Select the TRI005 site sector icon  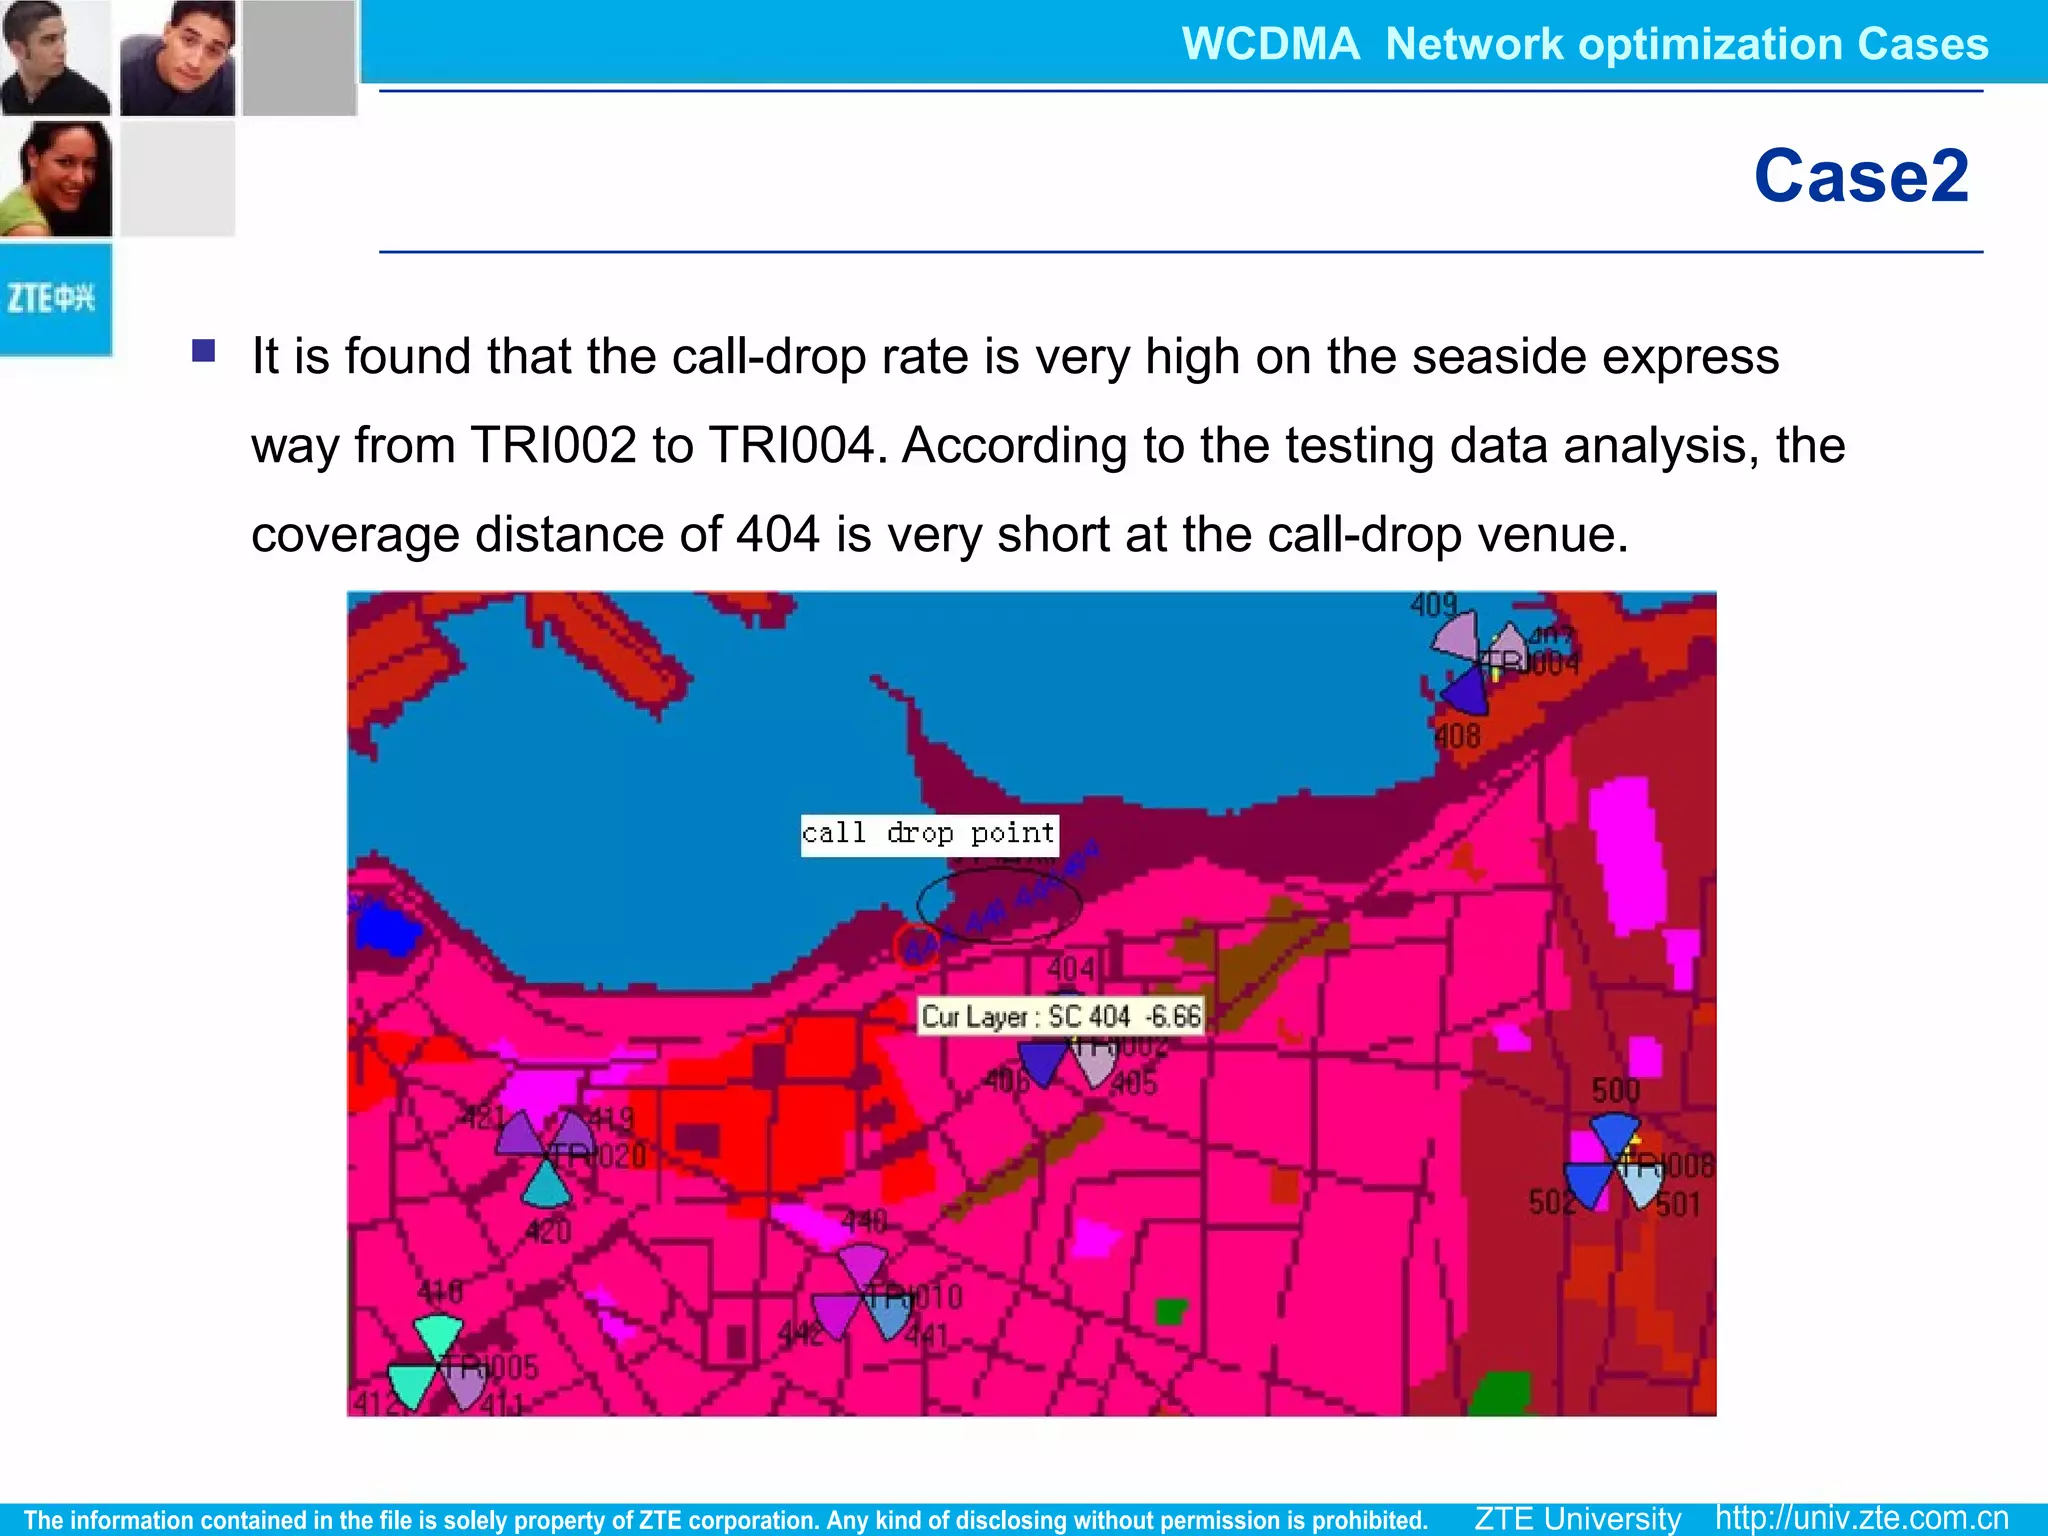click(x=437, y=1362)
